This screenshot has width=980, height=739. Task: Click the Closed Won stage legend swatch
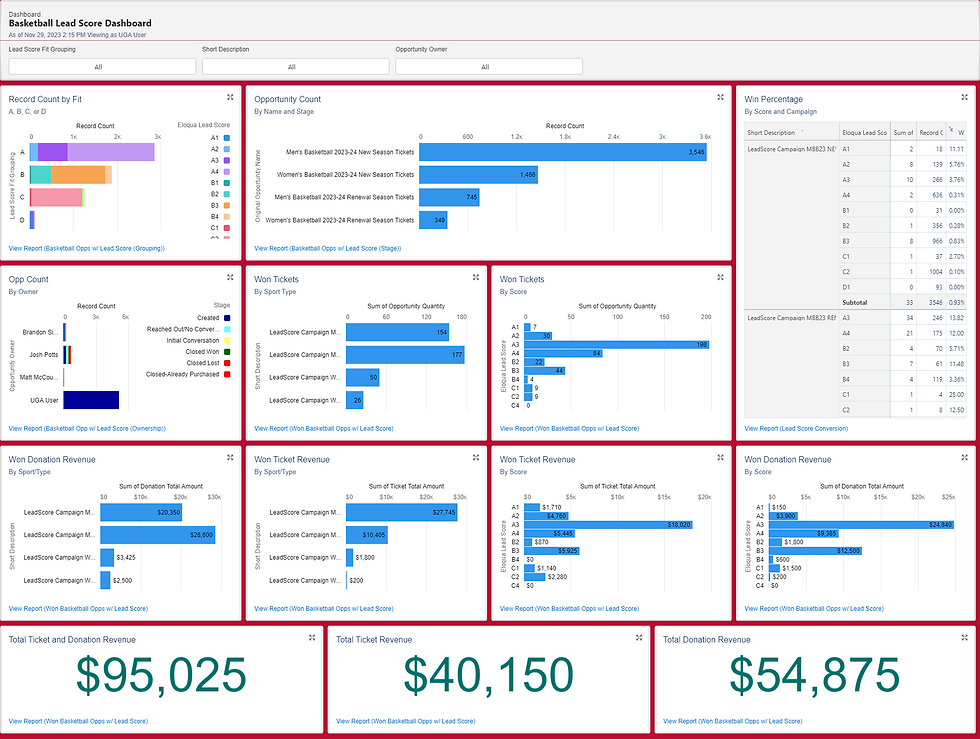pos(227,351)
